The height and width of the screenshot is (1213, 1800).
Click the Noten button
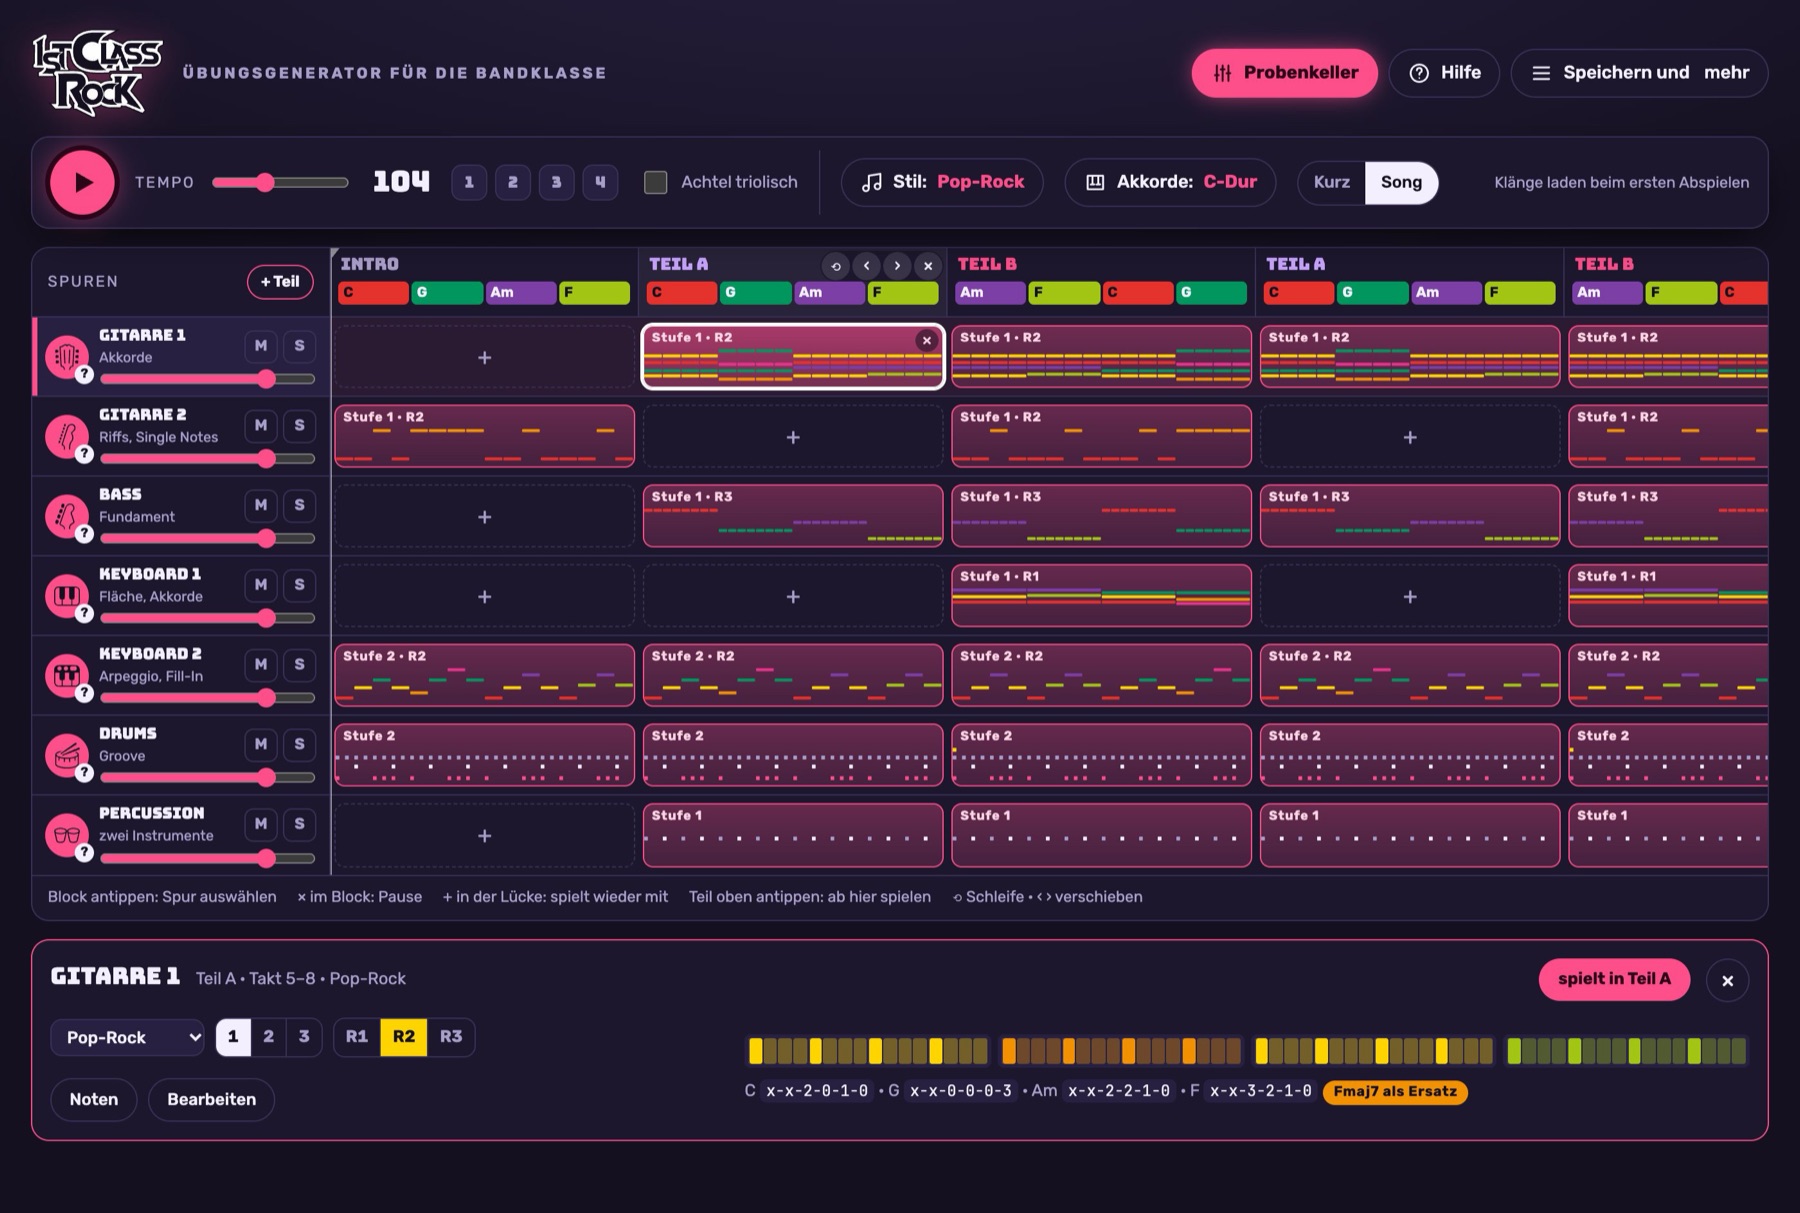point(94,1099)
